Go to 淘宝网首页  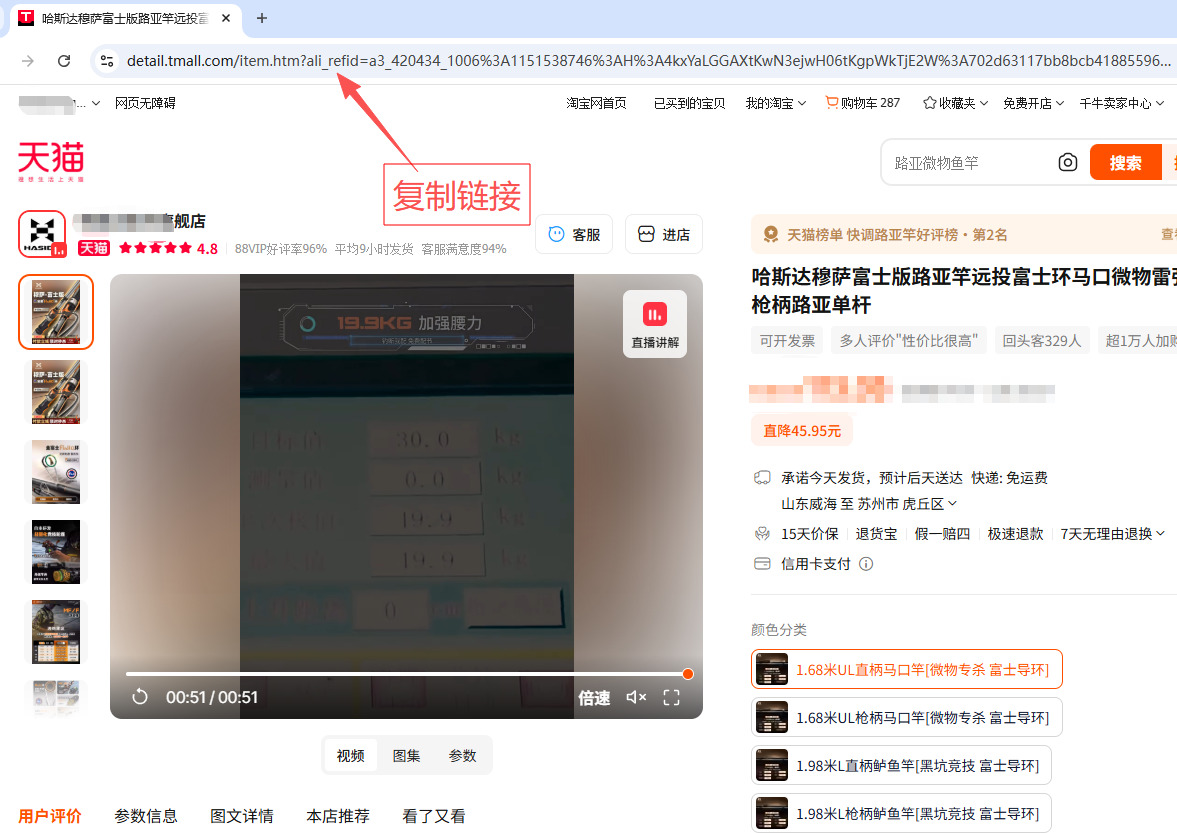pyautogui.click(x=596, y=103)
